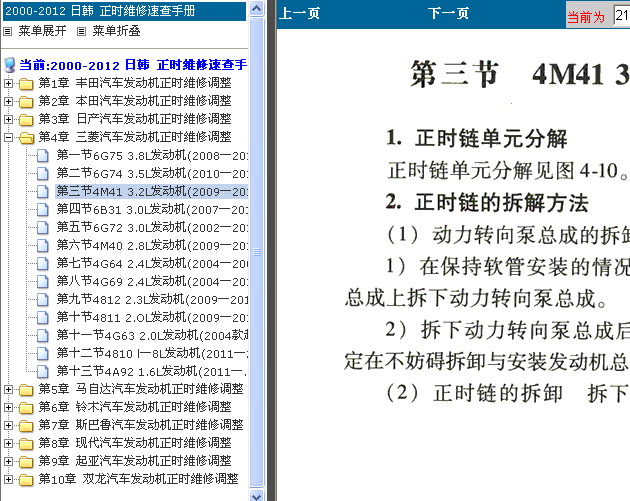Click 菜单折叠 to collapse all menus
This screenshot has width=630, height=501.
pos(117,31)
